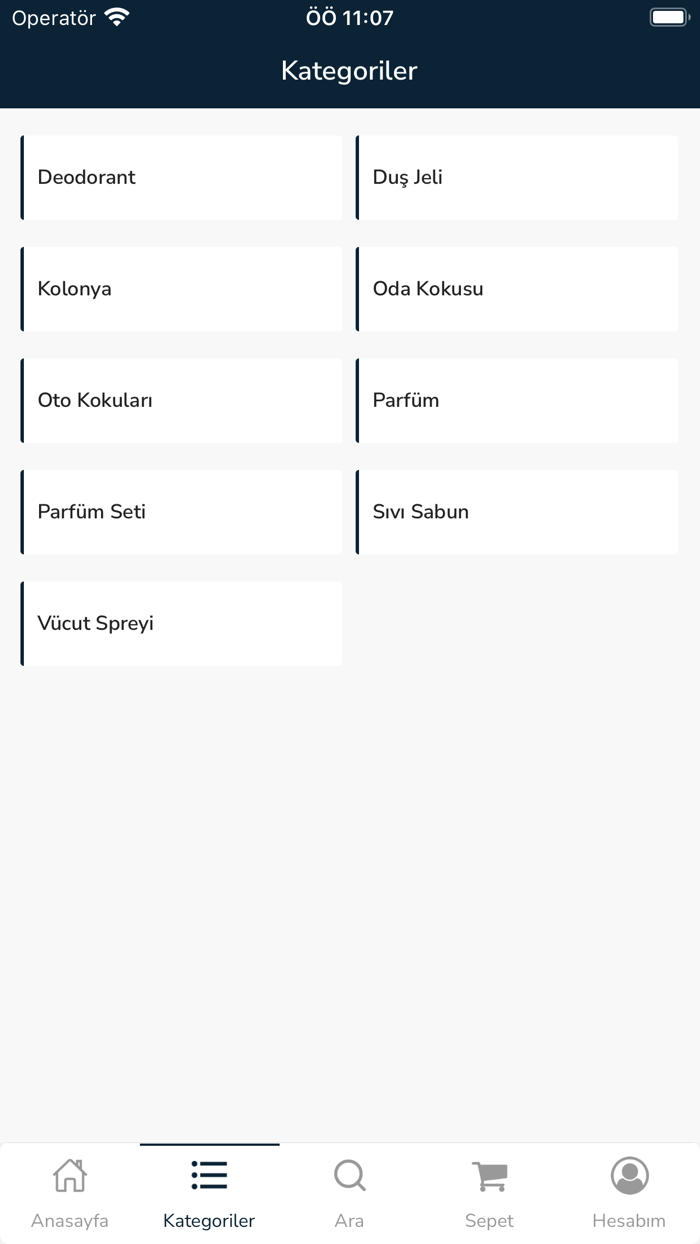Viewport: 700px width, 1244px height.
Task: Tap the Anasayfa home icon
Action: pyautogui.click(x=70, y=1175)
